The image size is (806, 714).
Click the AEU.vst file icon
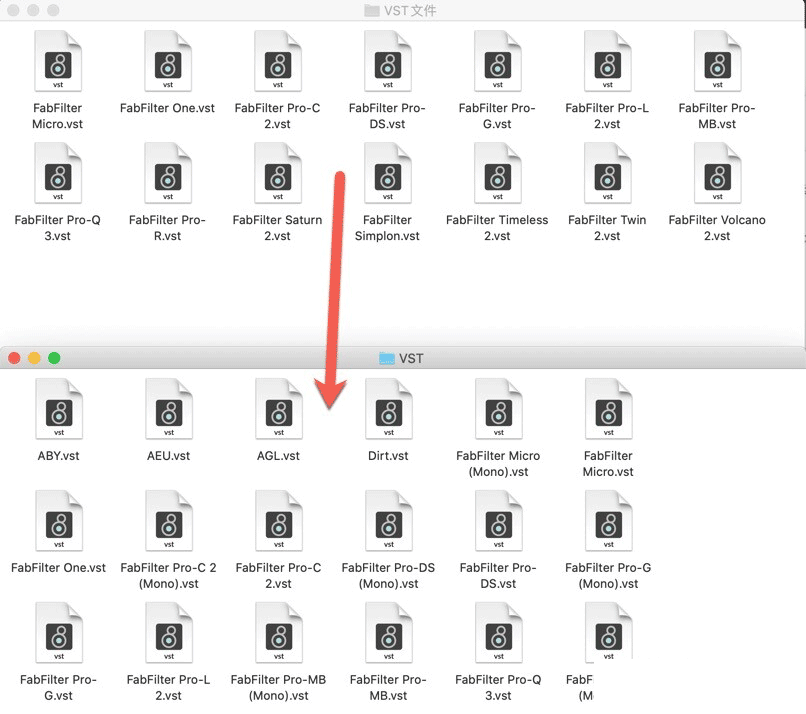pos(169,409)
